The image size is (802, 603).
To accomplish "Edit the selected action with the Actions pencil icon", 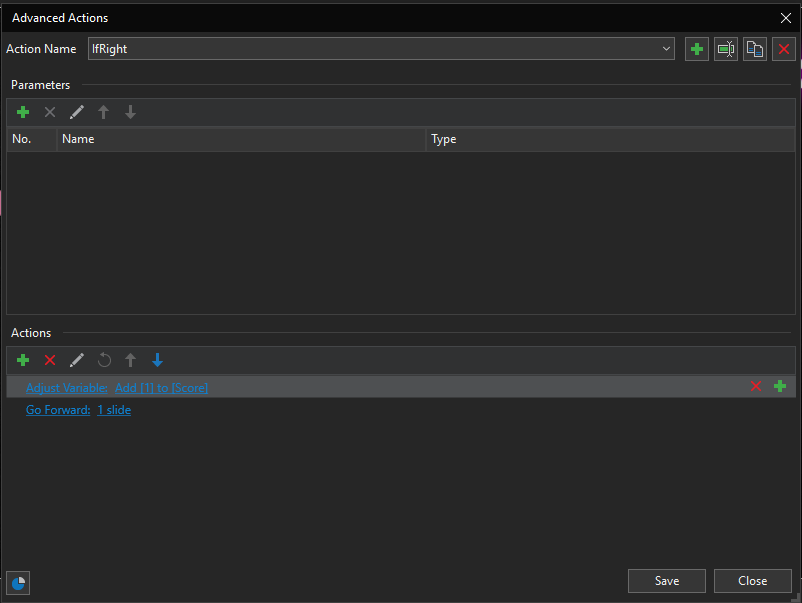I will click(x=77, y=360).
